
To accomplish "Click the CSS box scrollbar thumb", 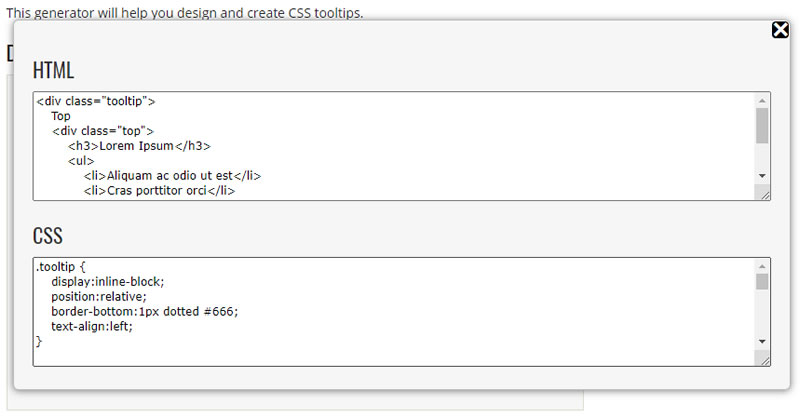I will point(762,282).
